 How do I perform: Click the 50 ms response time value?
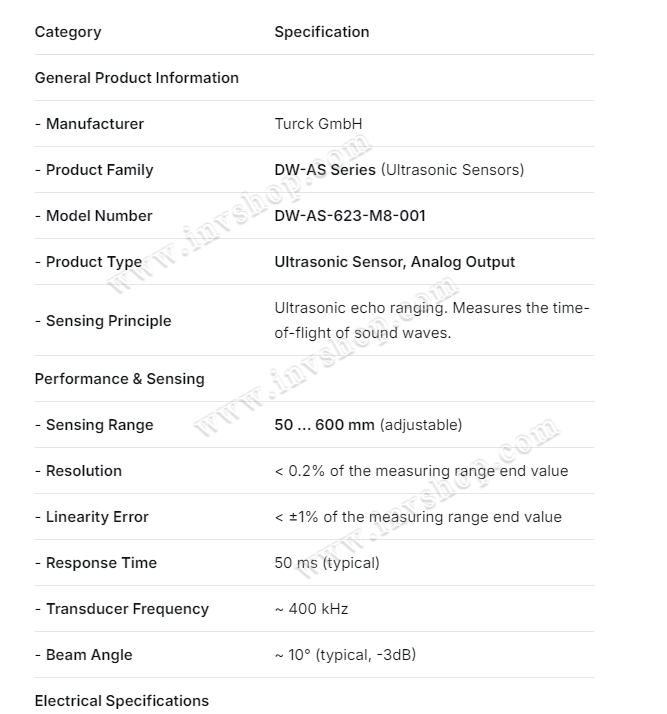(327, 563)
